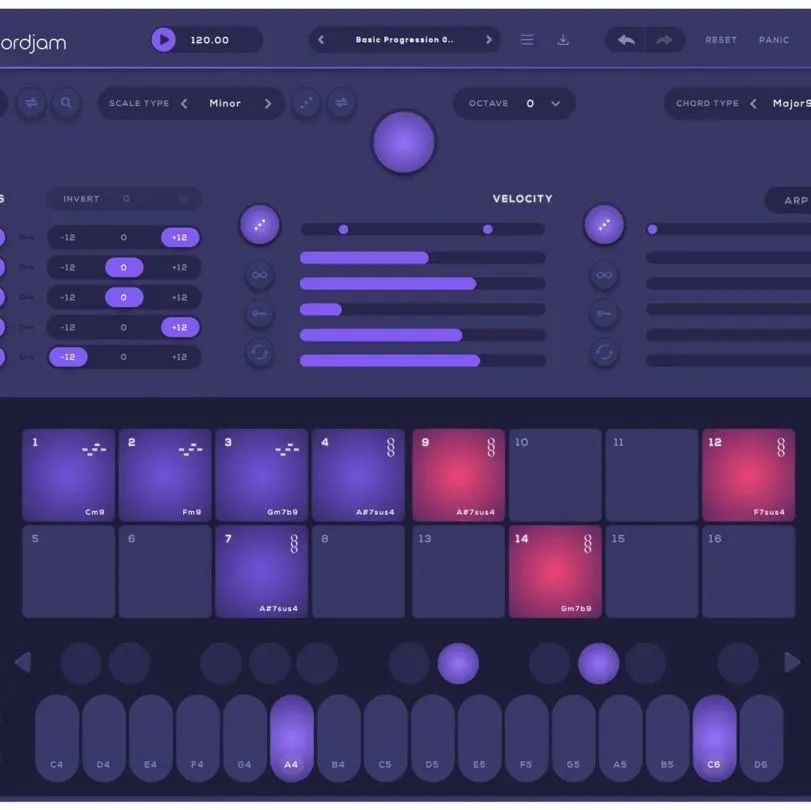Set first voicing row to +12

click(x=179, y=237)
